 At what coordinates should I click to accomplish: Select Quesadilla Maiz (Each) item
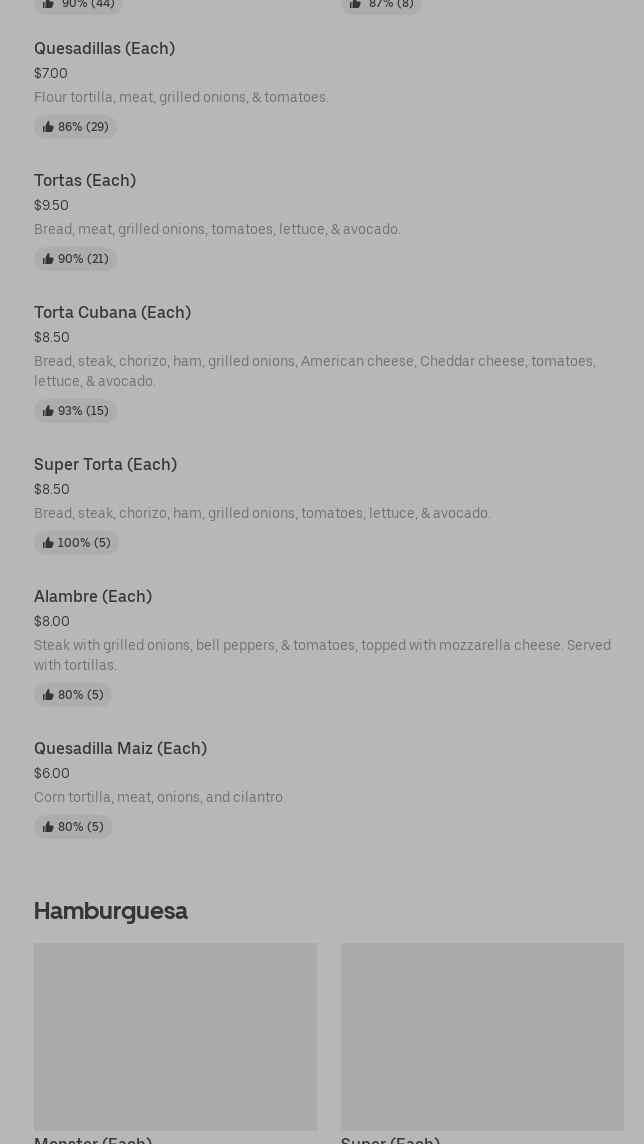120,749
